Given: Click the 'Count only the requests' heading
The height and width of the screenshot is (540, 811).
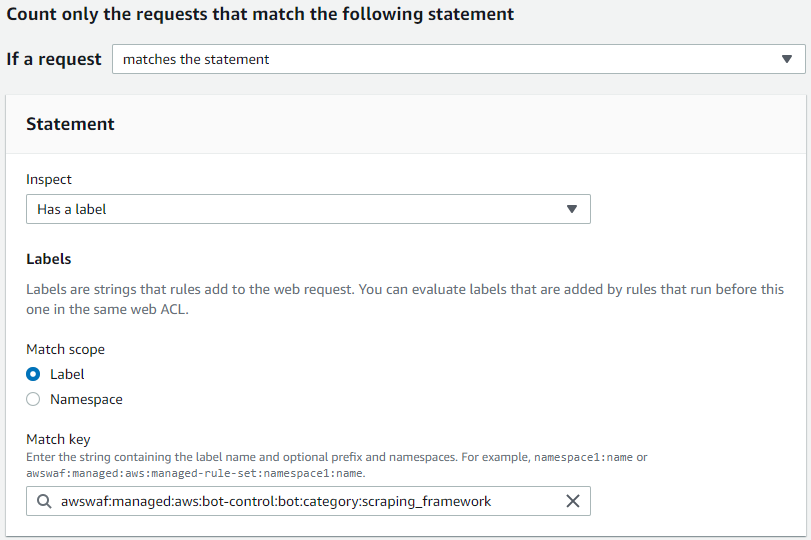Looking at the screenshot, I should click(x=260, y=15).
